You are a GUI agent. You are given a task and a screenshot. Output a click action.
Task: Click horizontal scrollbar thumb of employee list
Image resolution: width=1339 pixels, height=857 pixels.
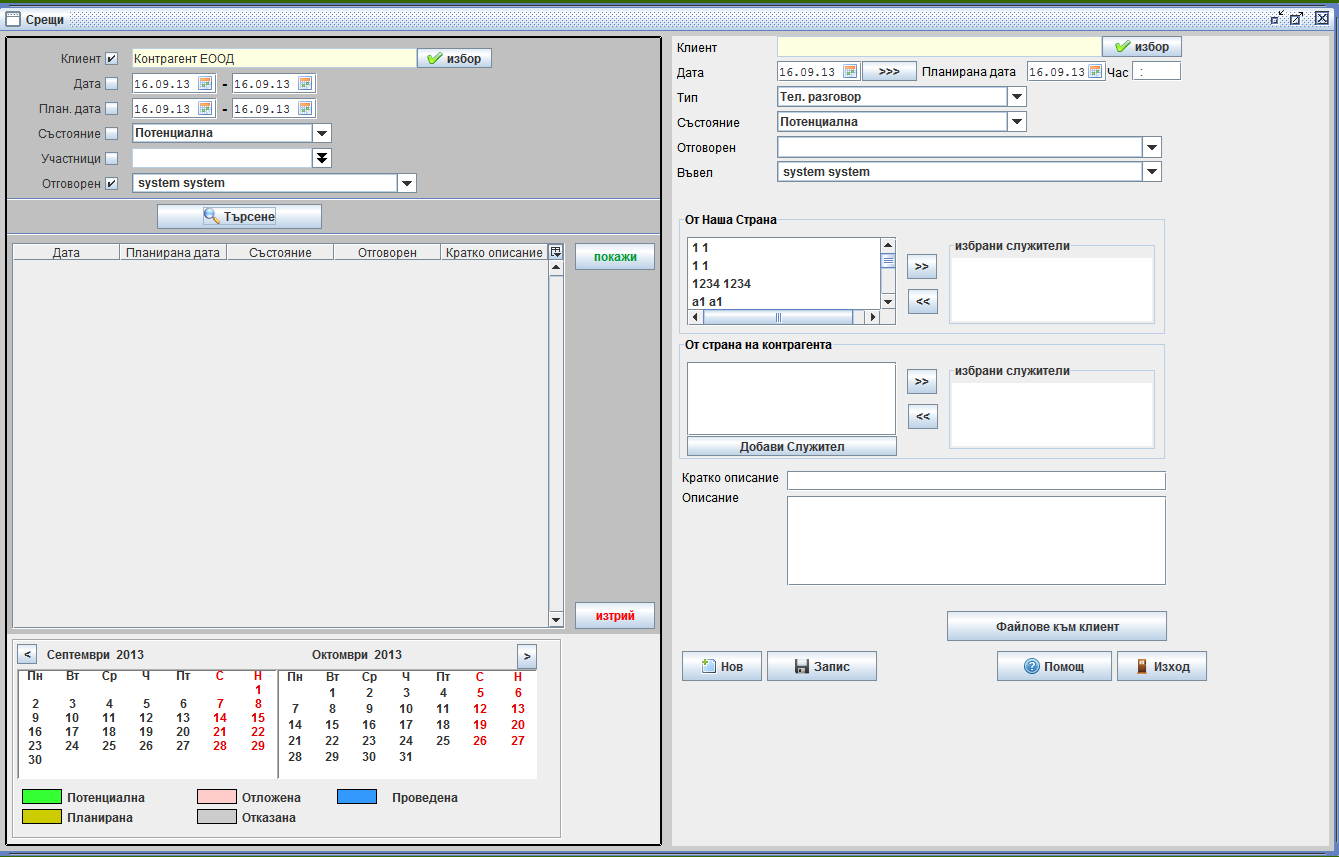point(778,317)
